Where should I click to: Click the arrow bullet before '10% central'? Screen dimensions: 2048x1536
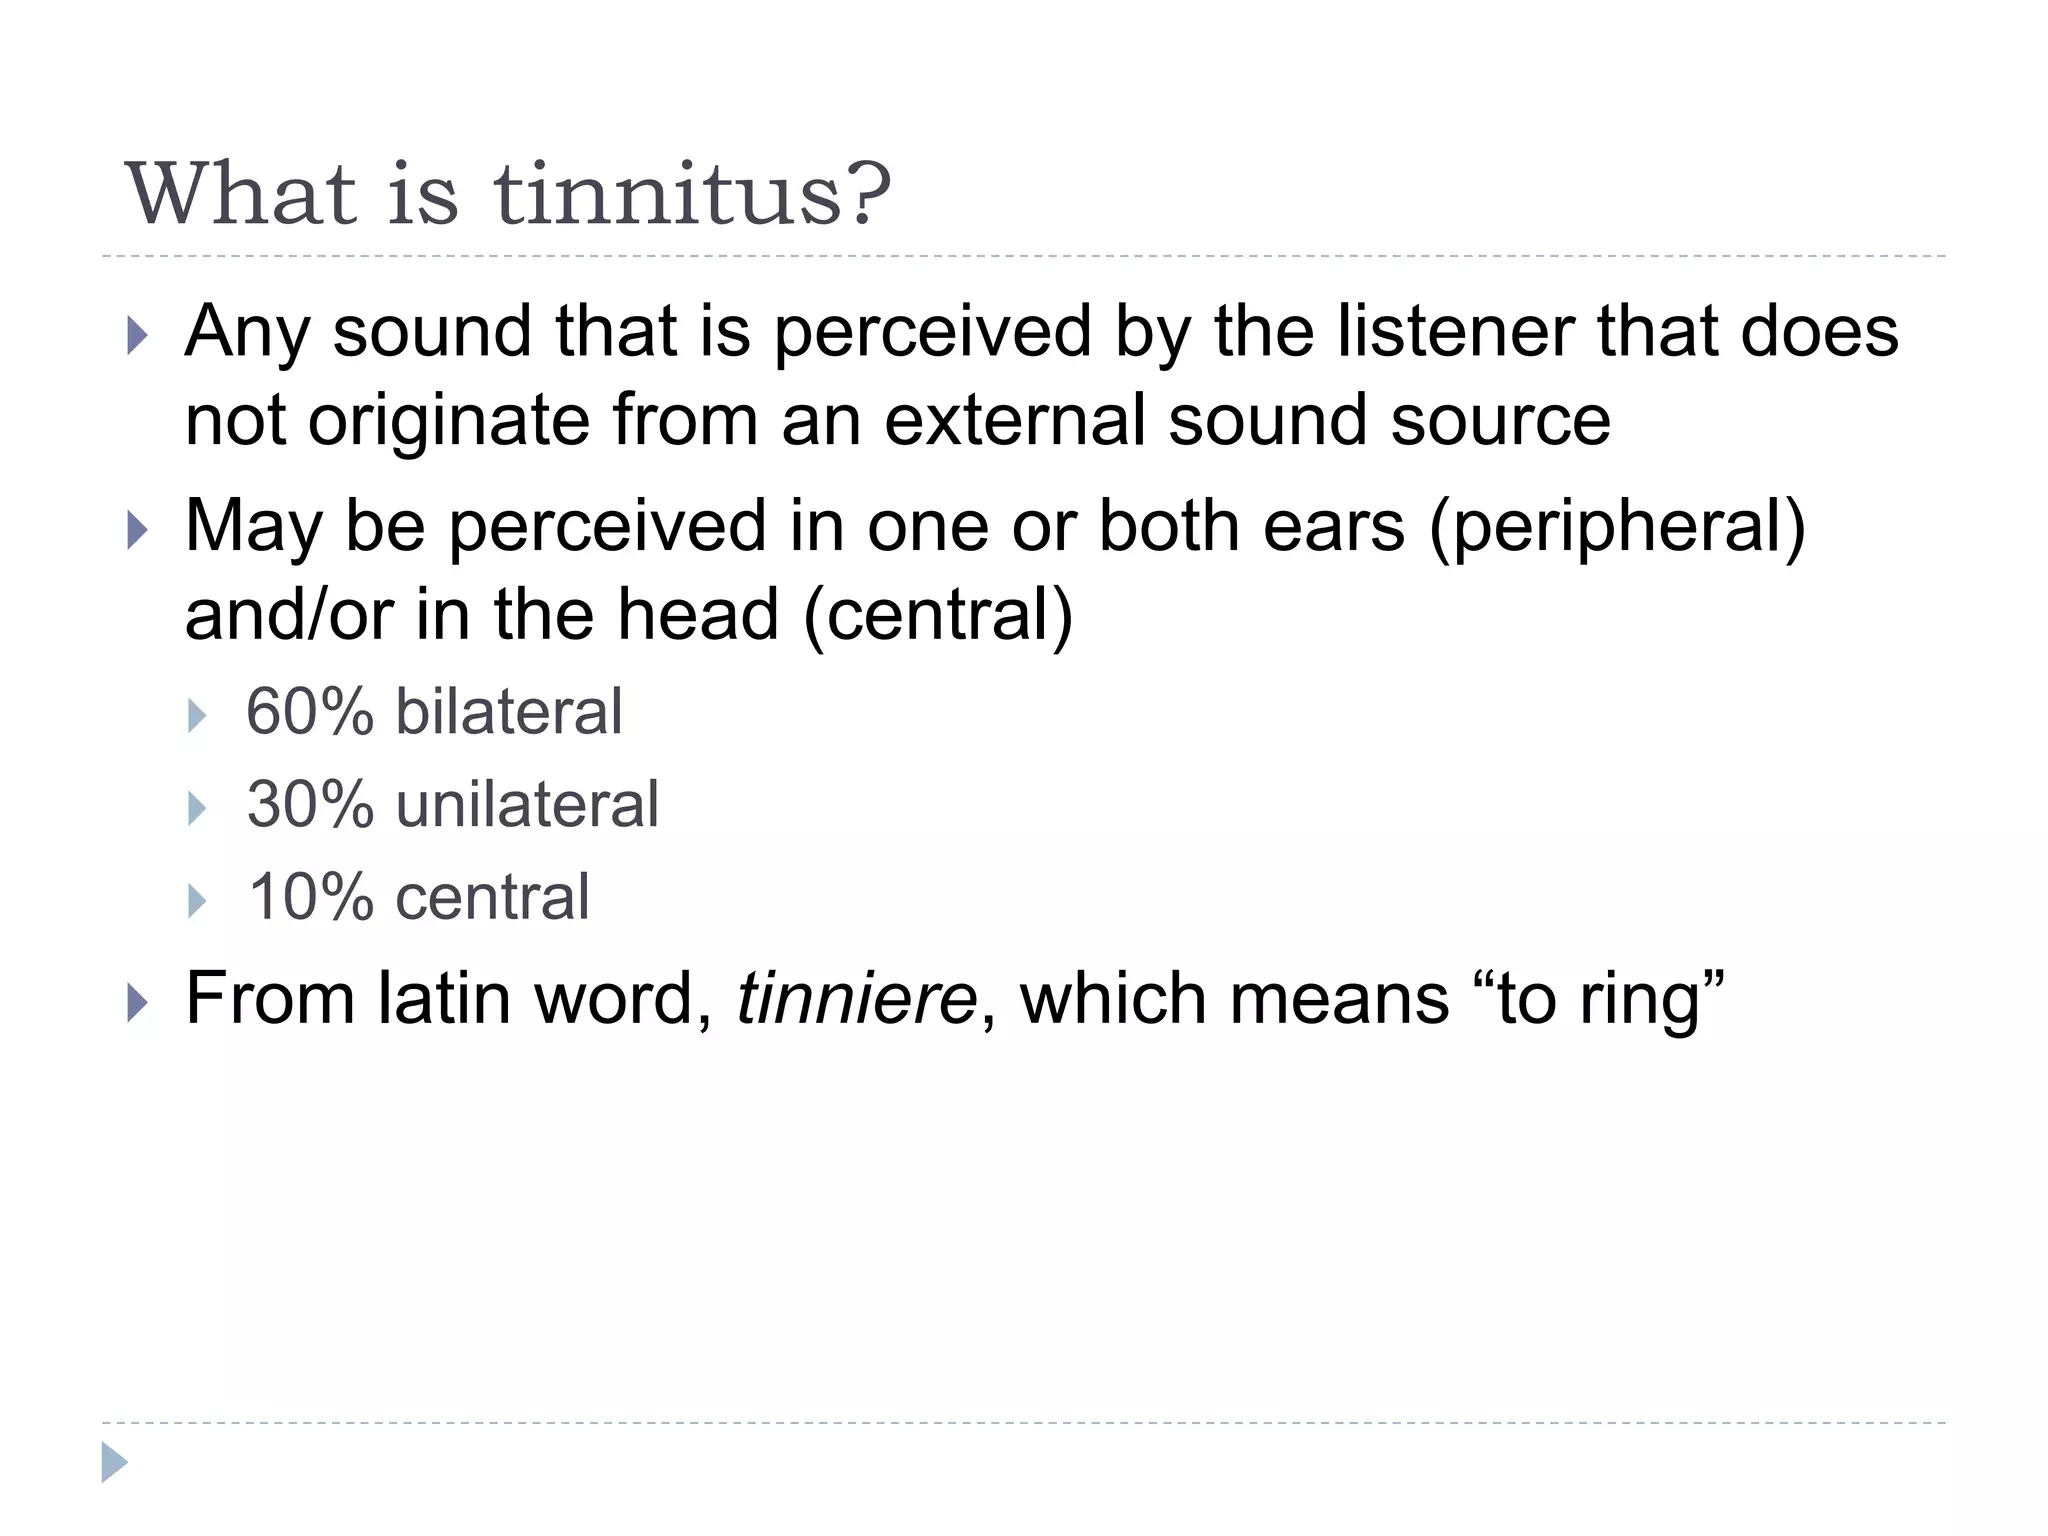(197, 901)
